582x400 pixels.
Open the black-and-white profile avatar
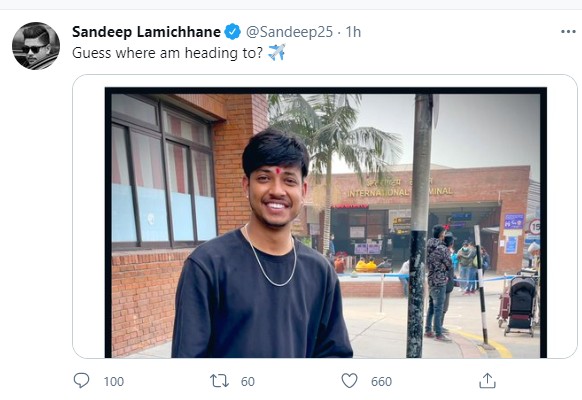click(x=36, y=46)
